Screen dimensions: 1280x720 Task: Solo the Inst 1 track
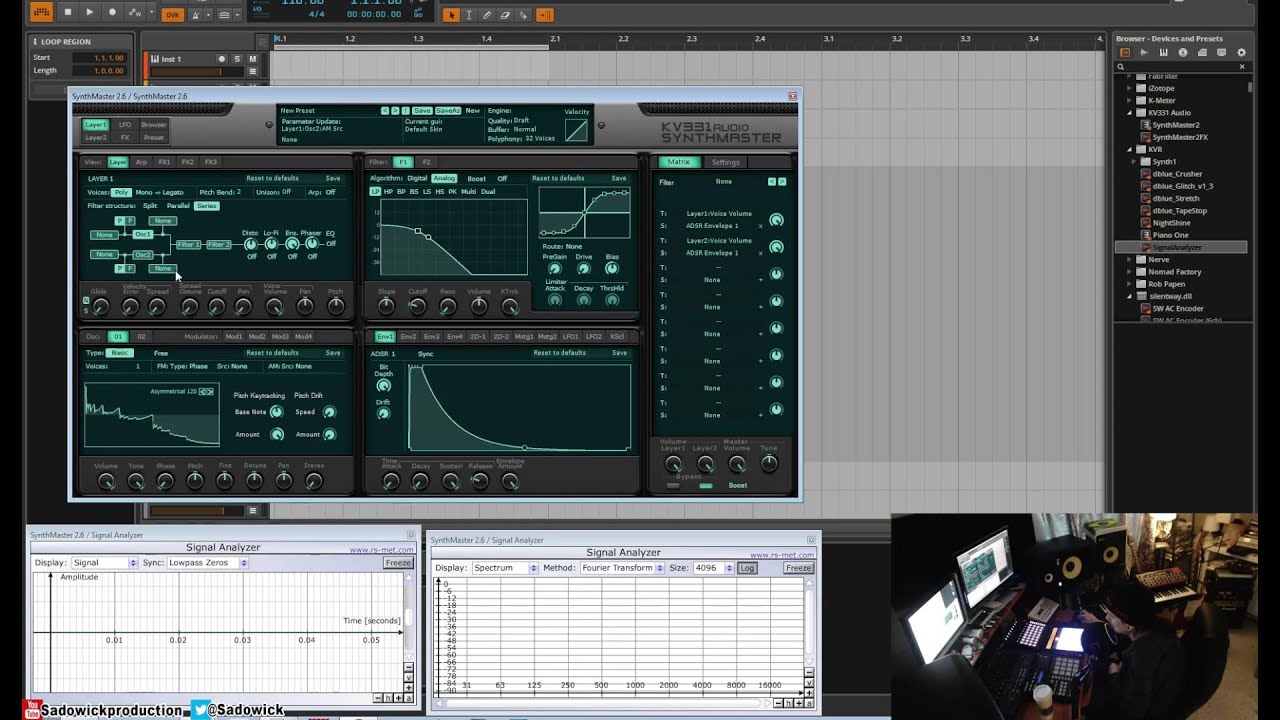point(237,59)
